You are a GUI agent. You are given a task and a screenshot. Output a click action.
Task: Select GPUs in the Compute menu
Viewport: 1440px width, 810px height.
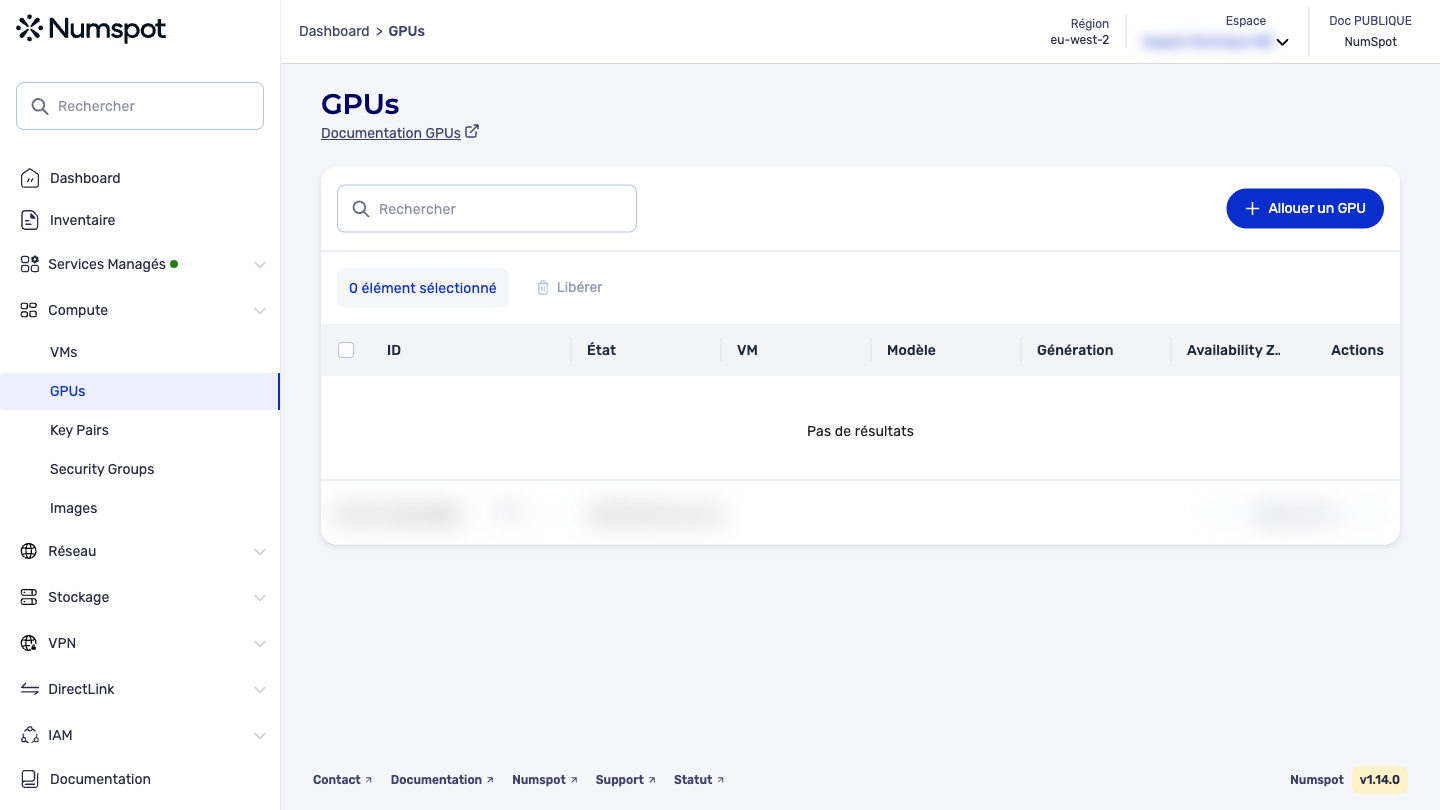140,391
